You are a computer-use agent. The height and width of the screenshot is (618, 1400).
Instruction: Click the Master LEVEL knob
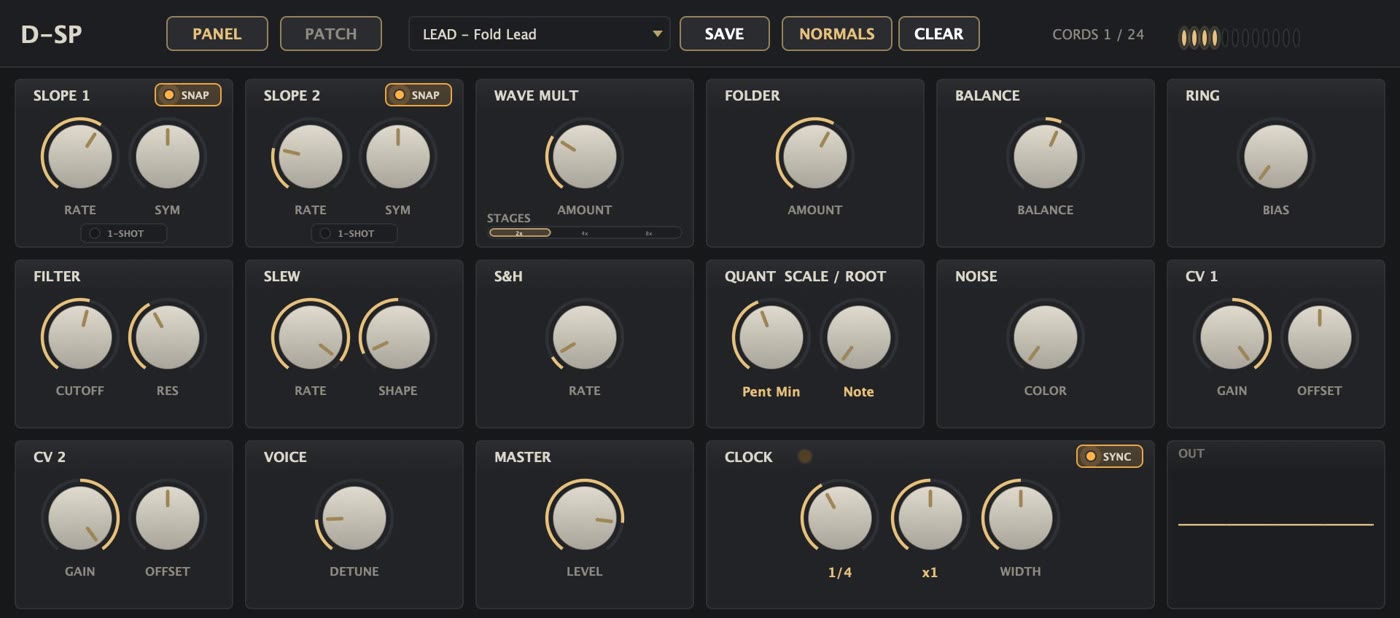pyautogui.click(x=584, y=518)
